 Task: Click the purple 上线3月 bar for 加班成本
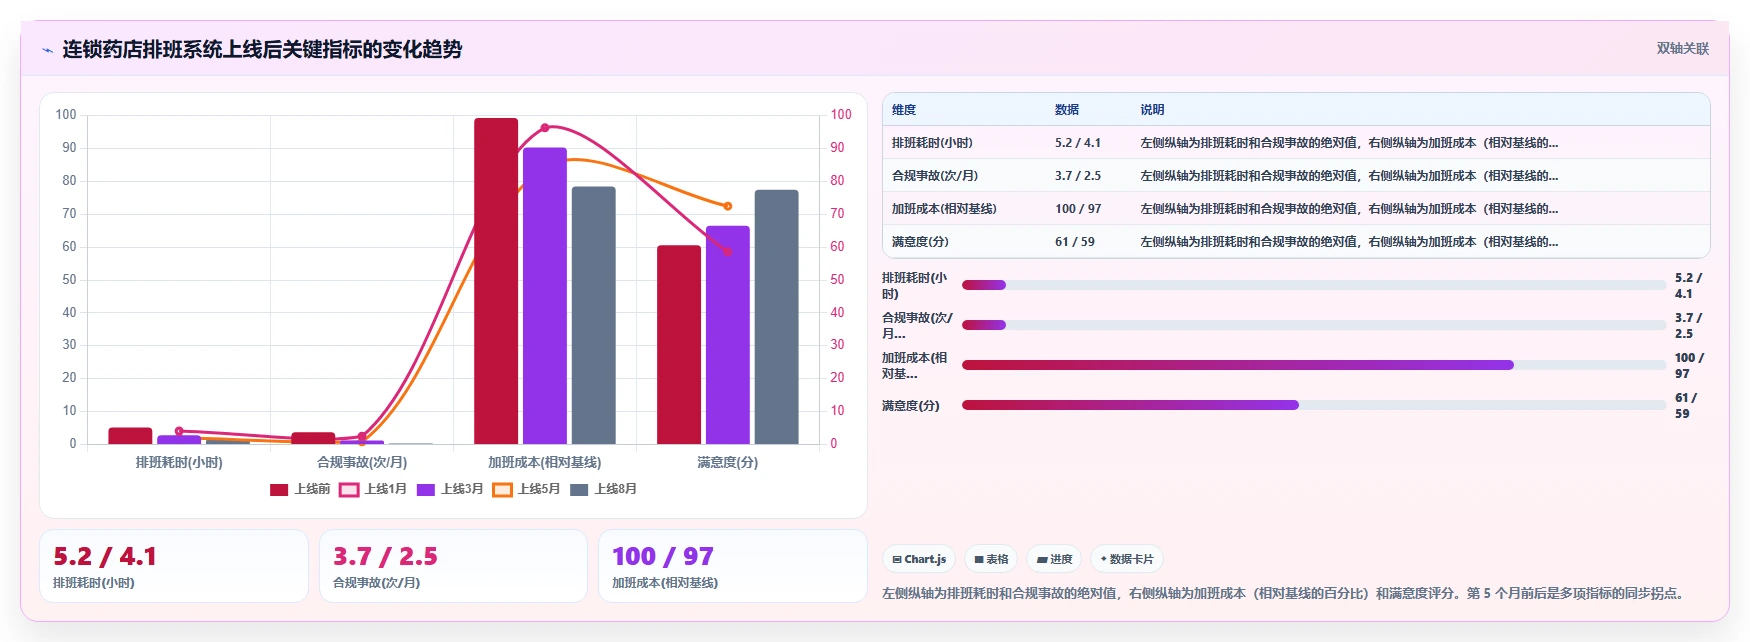pyautogui.click(x=545, y=296)
